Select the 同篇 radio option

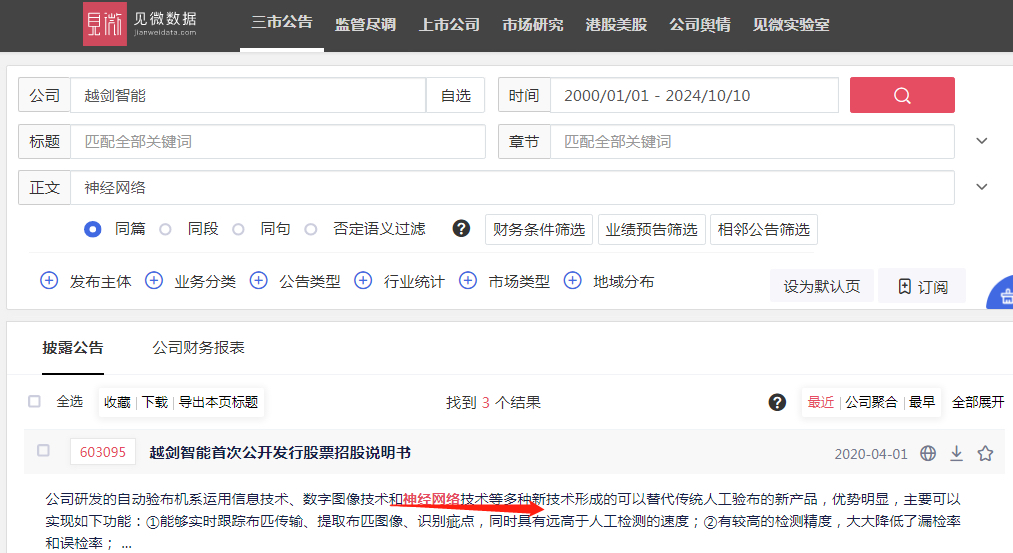click(x=92, y=229)
